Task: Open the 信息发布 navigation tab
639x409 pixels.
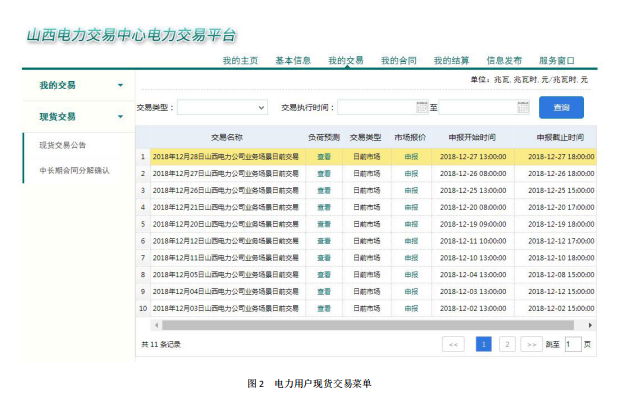Action: tap(503, 61)
